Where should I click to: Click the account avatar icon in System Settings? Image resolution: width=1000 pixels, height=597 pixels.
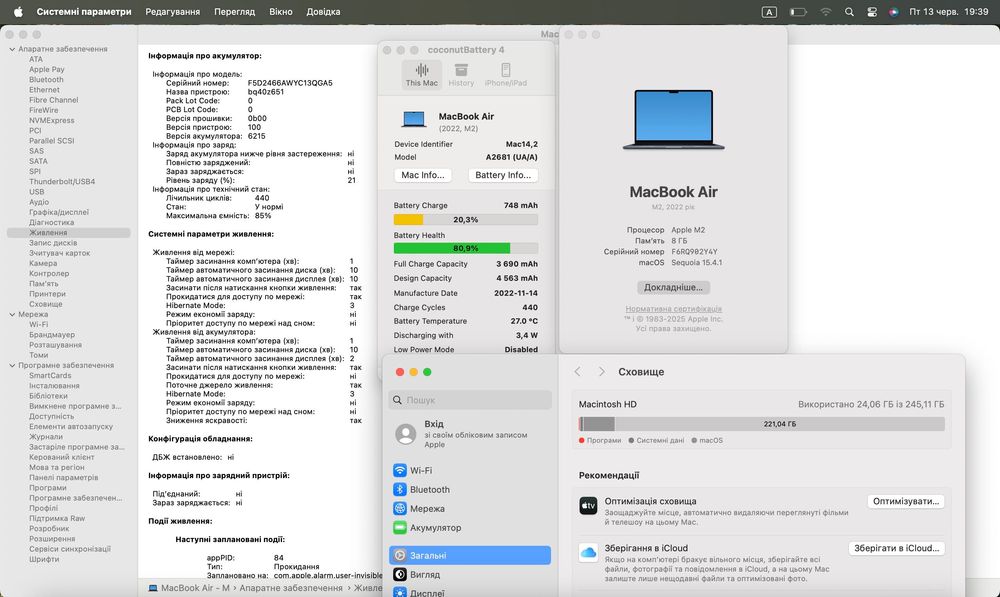[x=406, y=434]
